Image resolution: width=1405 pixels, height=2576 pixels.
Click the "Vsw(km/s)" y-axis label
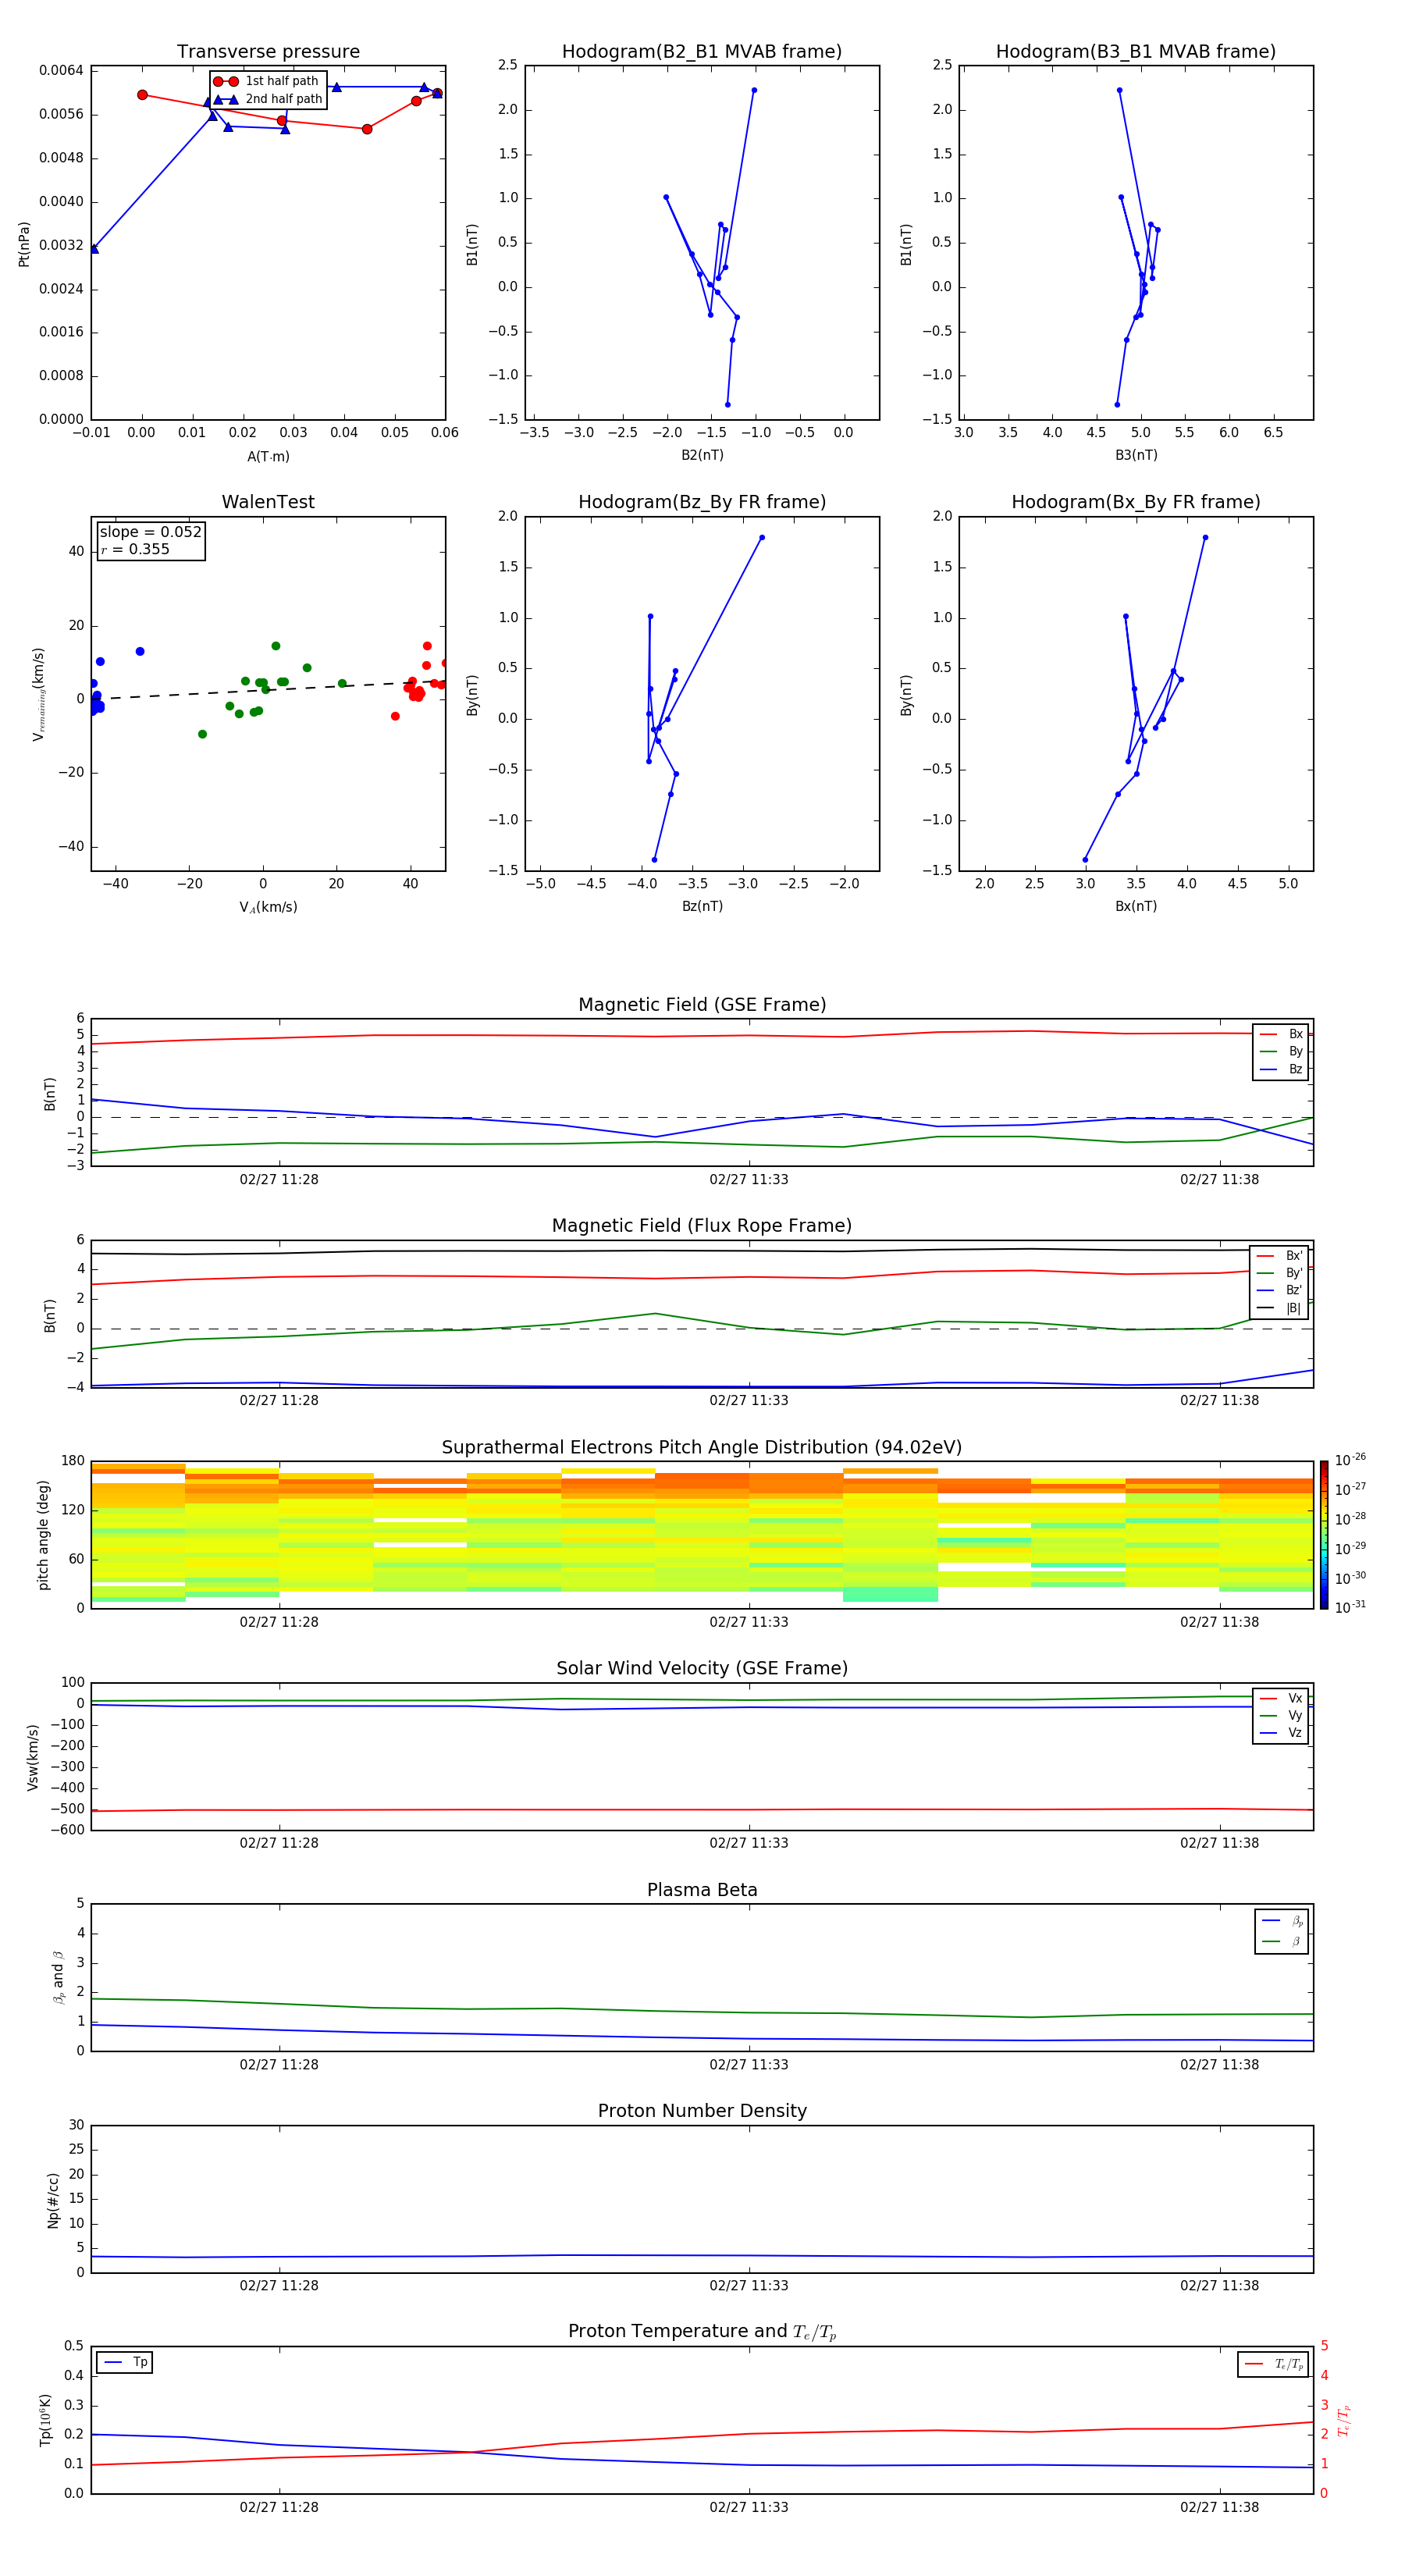point(33,1756)
